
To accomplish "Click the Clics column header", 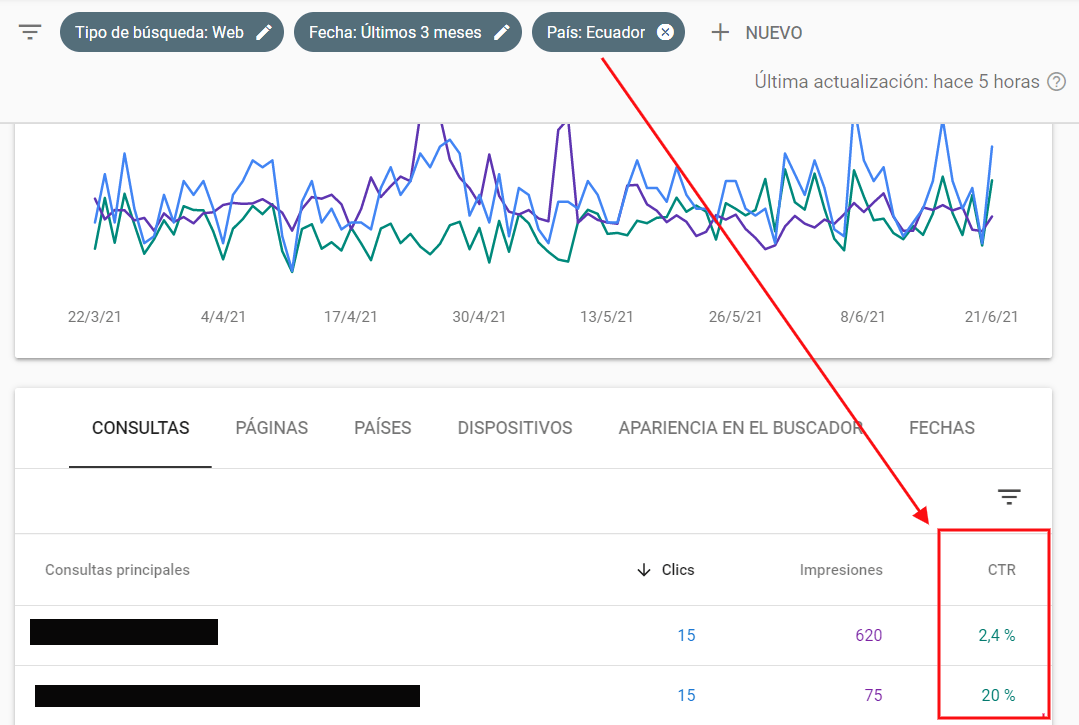I will click(678, 570).
